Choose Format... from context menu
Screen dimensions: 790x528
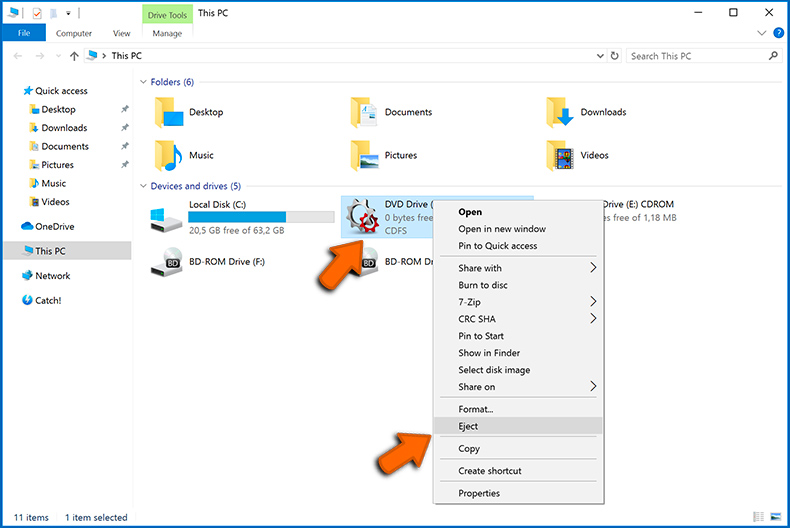coord(518,409)
